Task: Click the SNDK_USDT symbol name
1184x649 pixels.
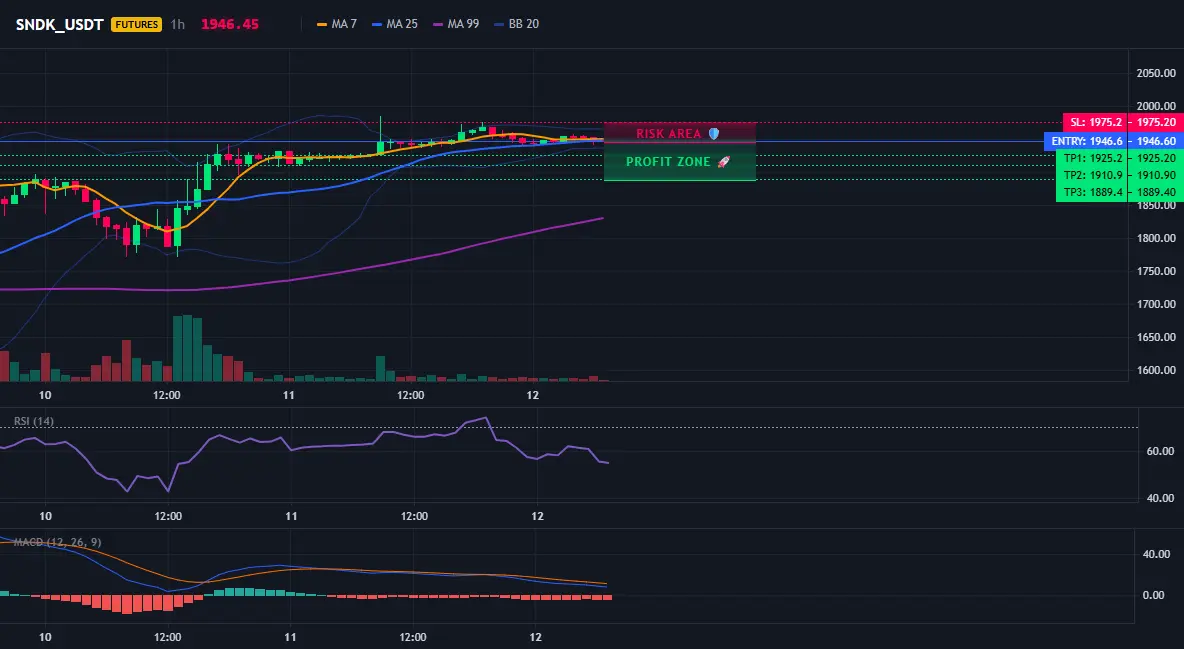Action: point(60,24)
